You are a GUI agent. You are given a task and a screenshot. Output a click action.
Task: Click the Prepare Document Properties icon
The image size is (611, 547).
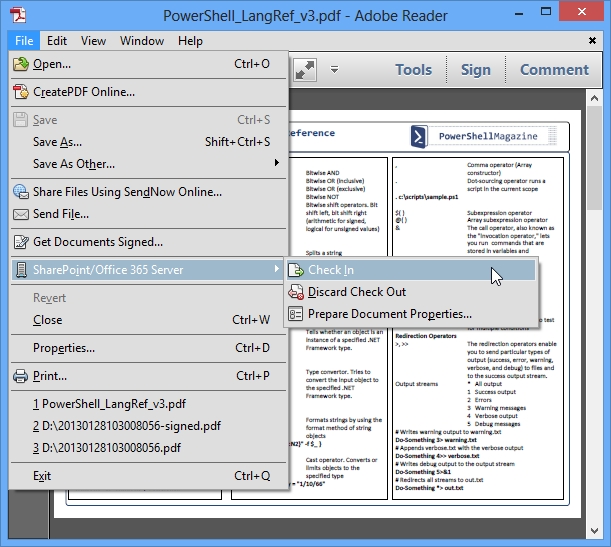coord(296,314)
